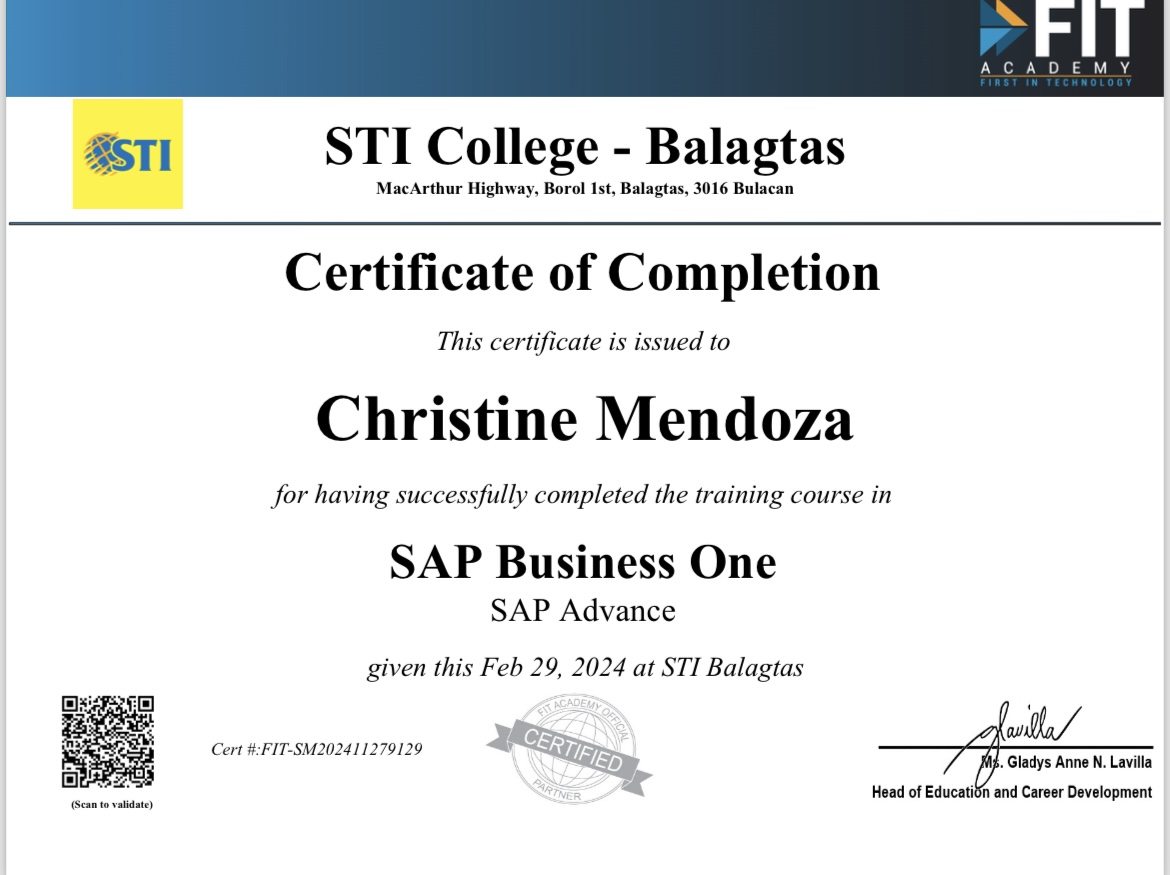Click 'Head of Education and Career Development'

[x=1012, y=792]
